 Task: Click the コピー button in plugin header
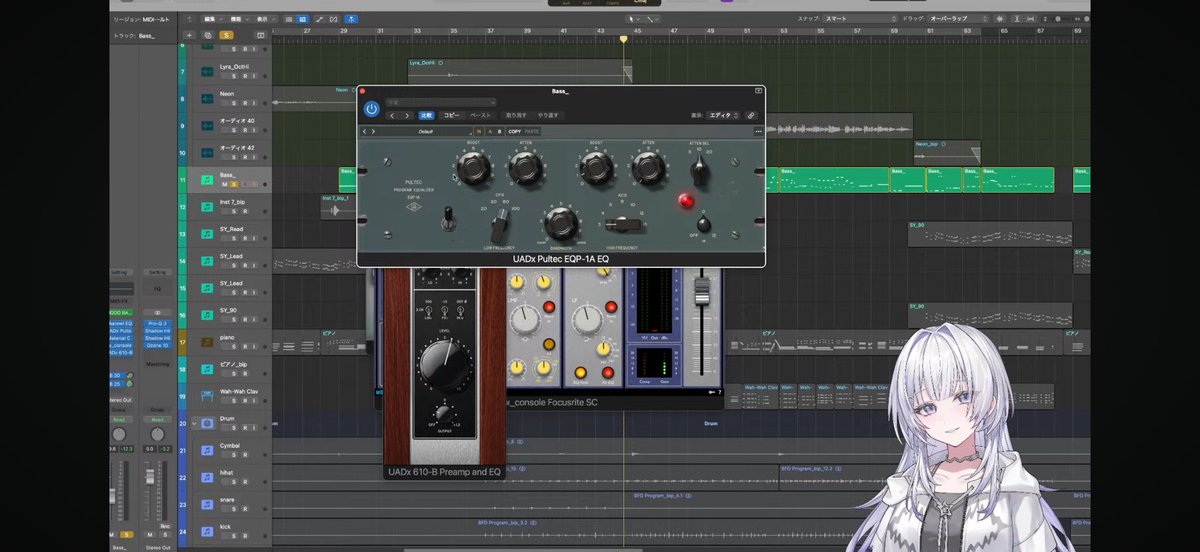click(x=452, y=115)
